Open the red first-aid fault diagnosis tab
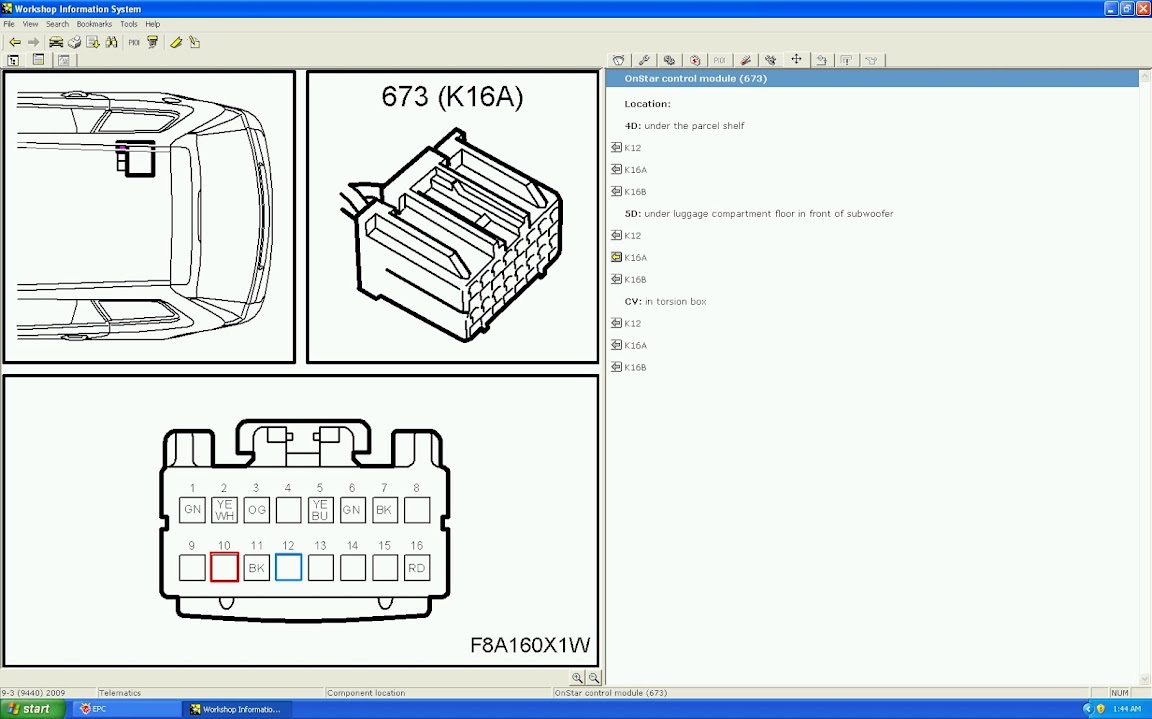 694,60
